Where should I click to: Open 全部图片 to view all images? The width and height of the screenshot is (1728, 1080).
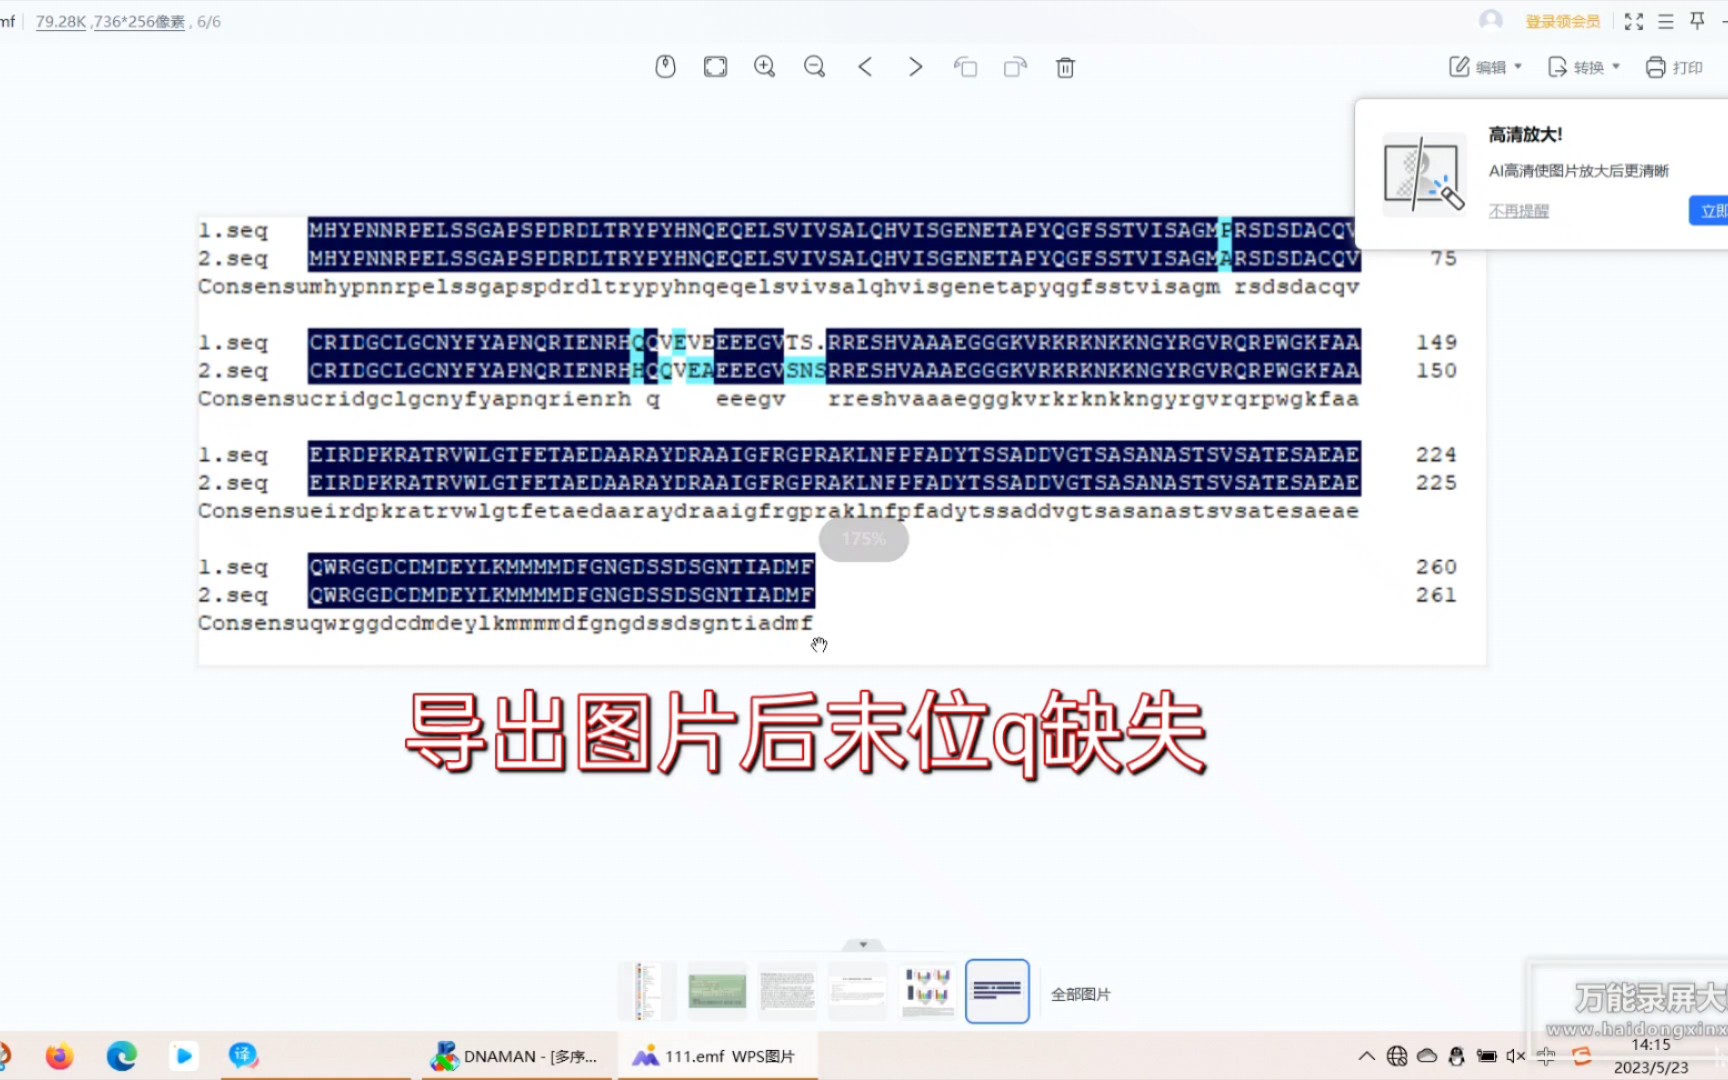point(1081,992)
